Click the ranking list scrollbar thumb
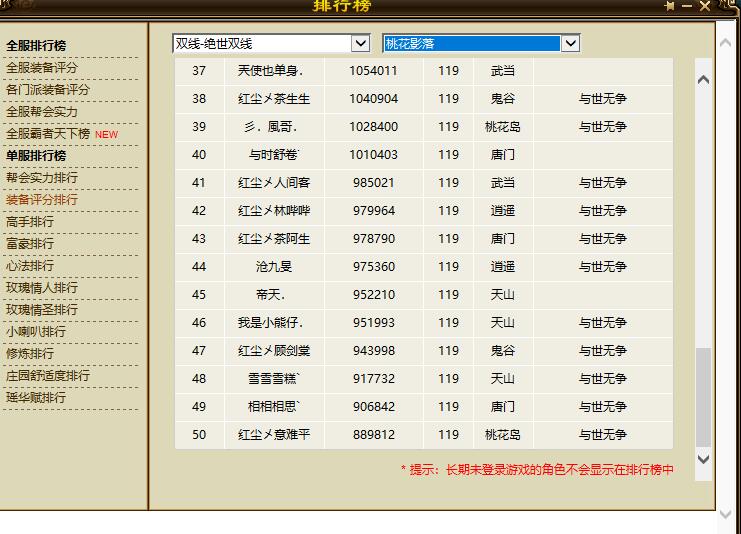 [x=703, y=397]
